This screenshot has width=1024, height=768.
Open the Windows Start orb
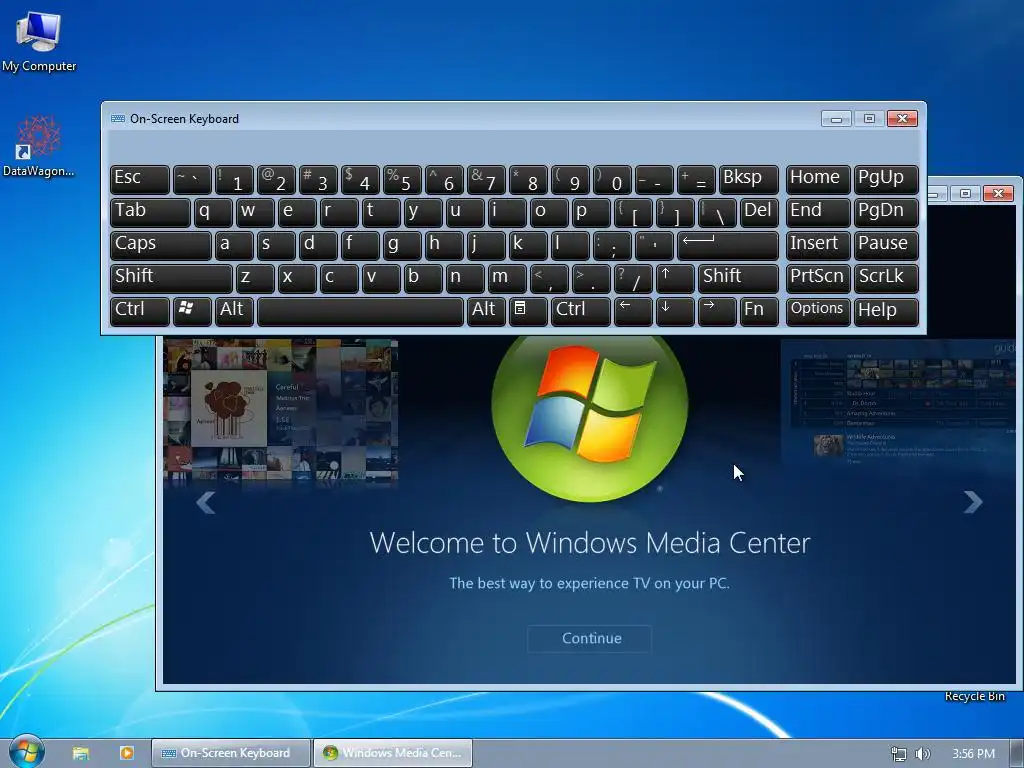(26, 751)
